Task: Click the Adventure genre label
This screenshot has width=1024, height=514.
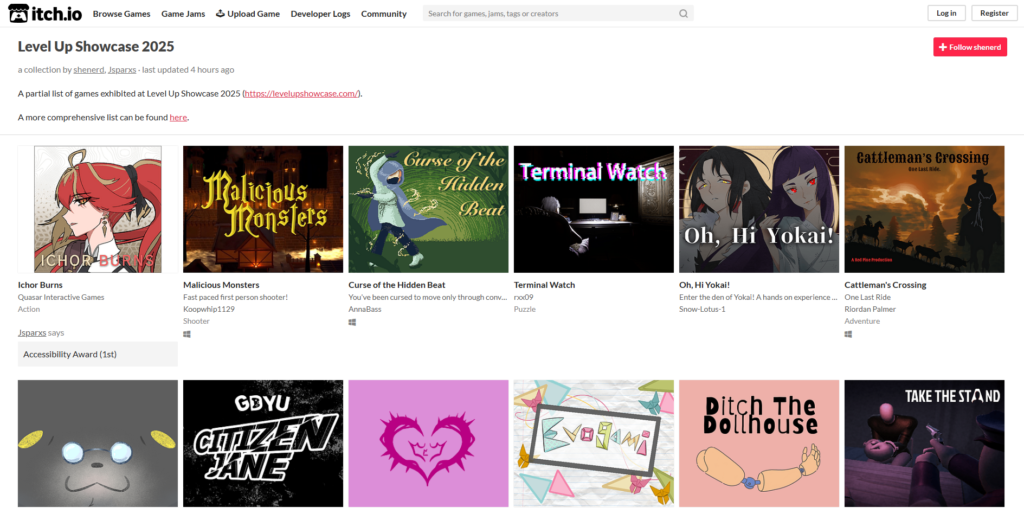Action: [862, 321]
